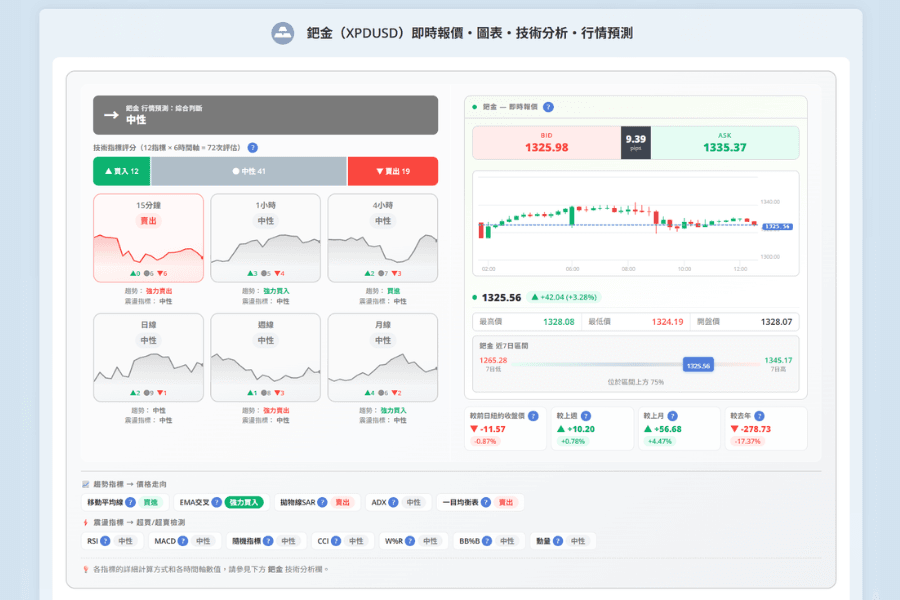Click the lightning icon before 震盪指標
The width and height of the screenshot is (900, 600).
pyautogui.click(x=86, y=522)
